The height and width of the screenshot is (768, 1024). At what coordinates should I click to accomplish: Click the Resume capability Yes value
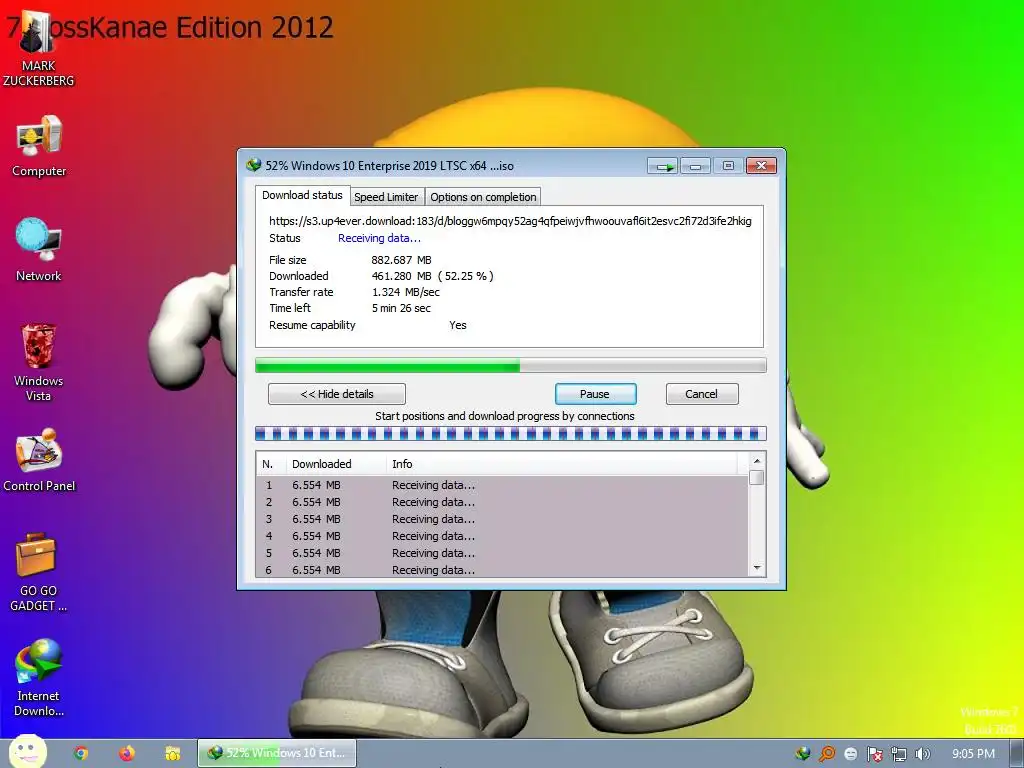(458, 325)
